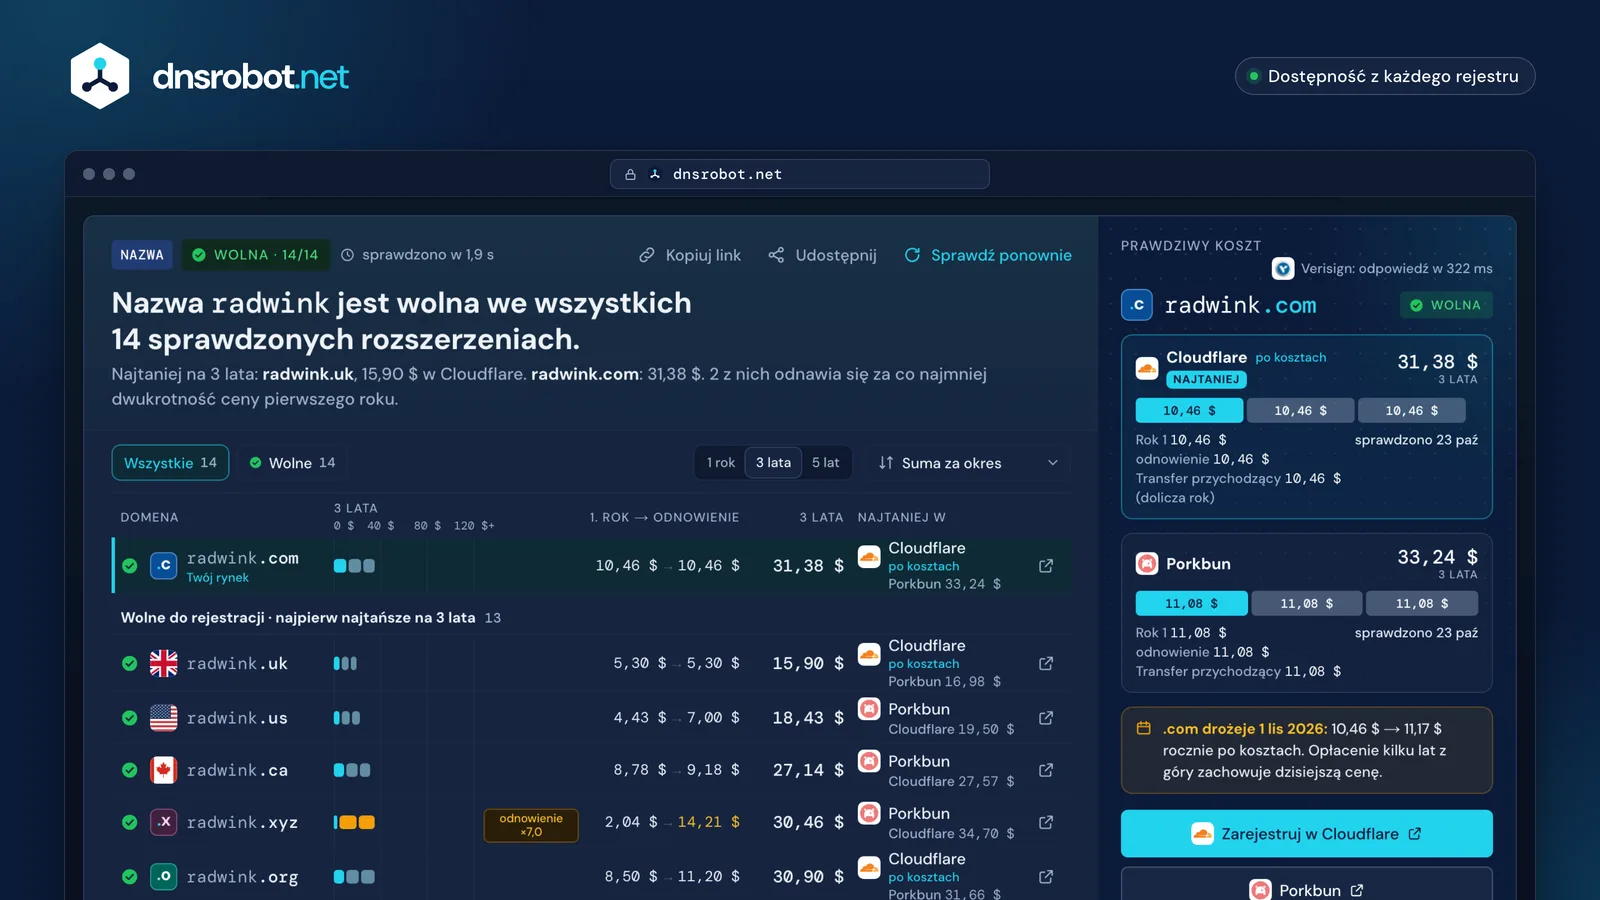Select Cloudflare first-year 10,46 $ highlighted segment

[x=1189, y=411]
